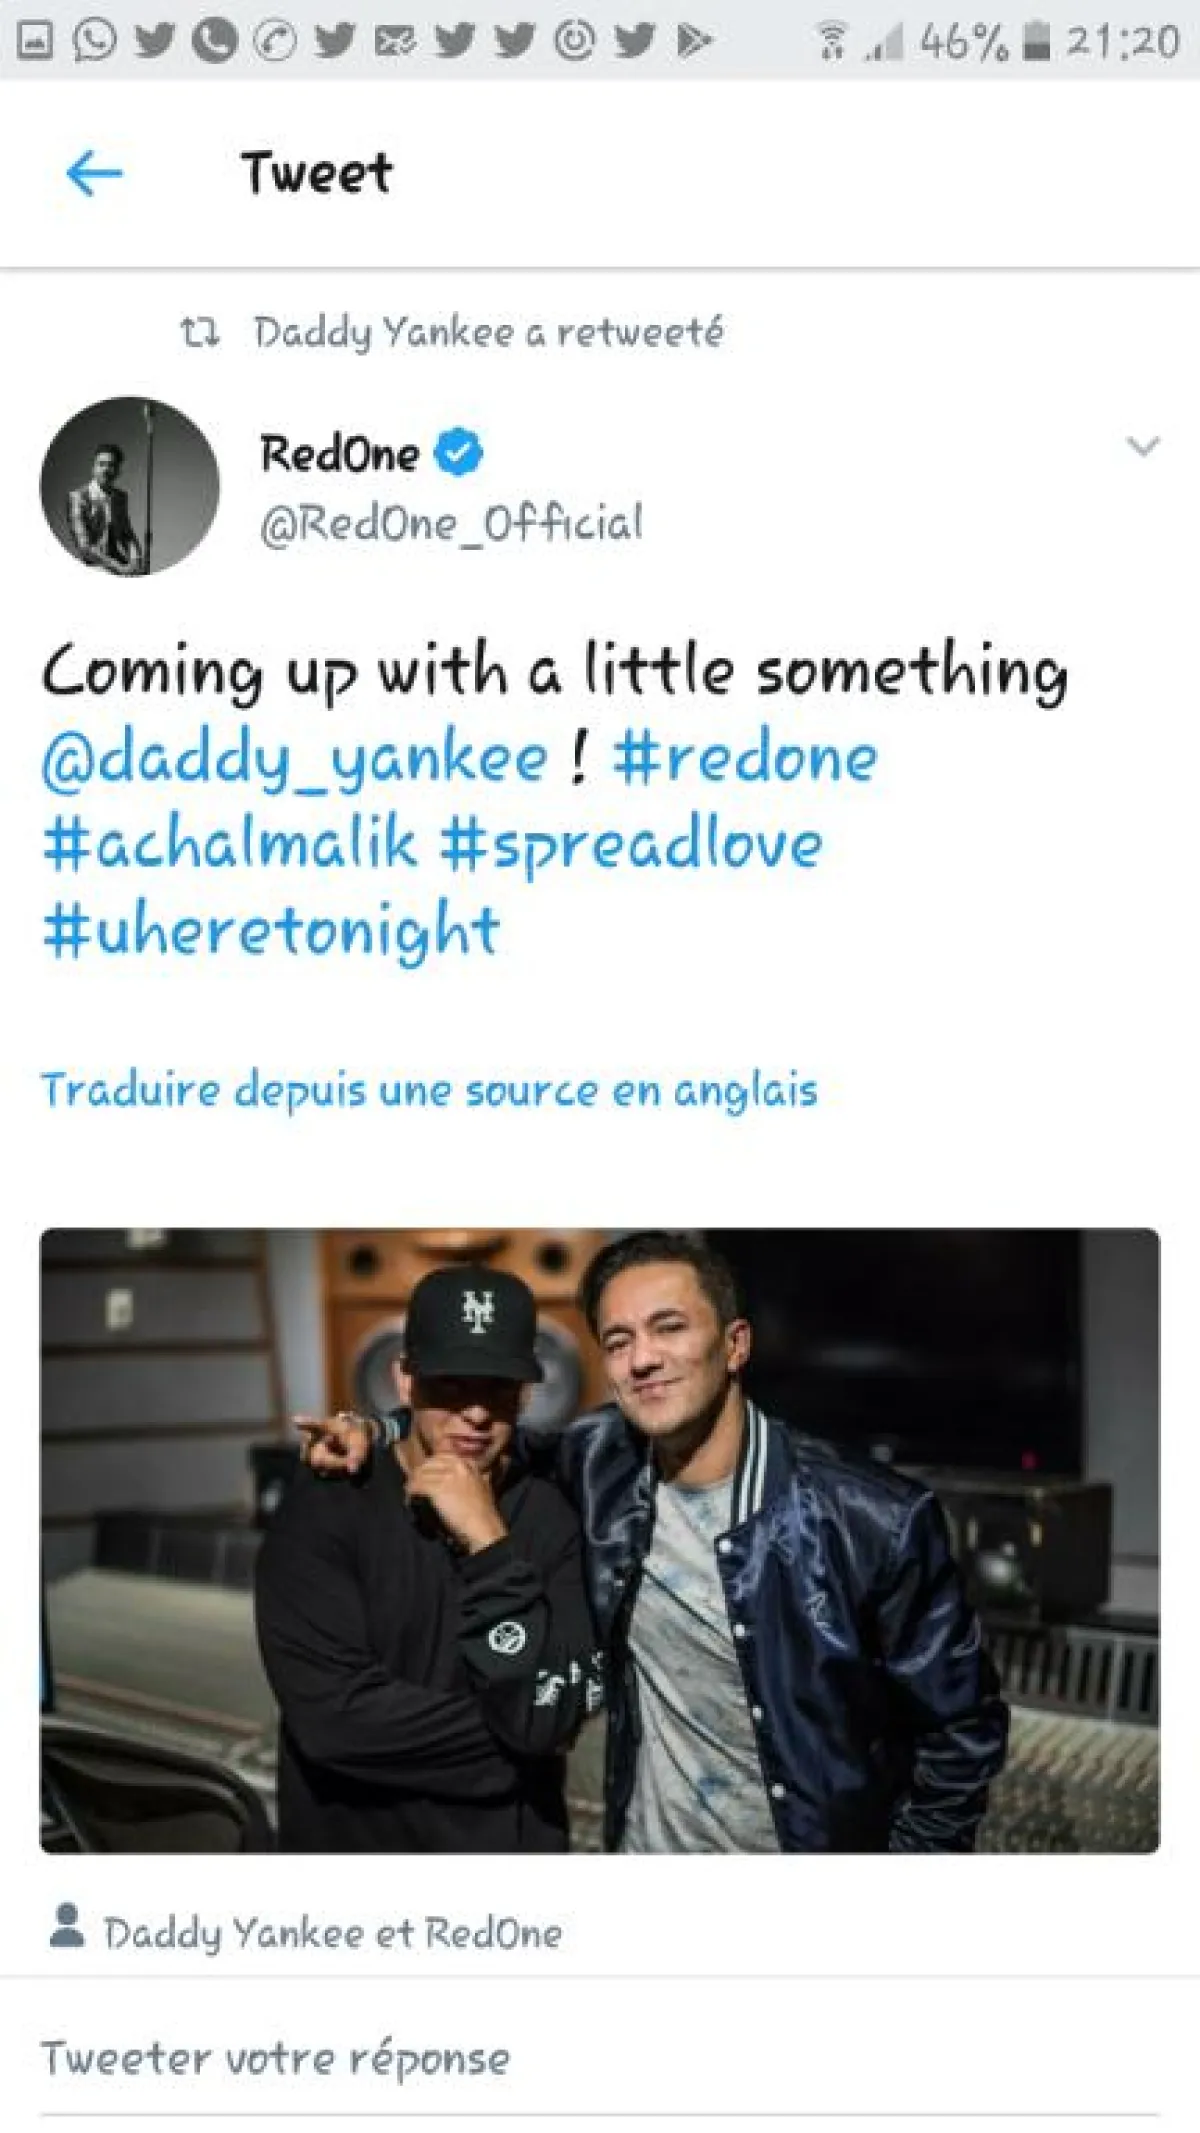
Task: Tap "Daddy Yankee a retweeté" label
Action: 488,332
